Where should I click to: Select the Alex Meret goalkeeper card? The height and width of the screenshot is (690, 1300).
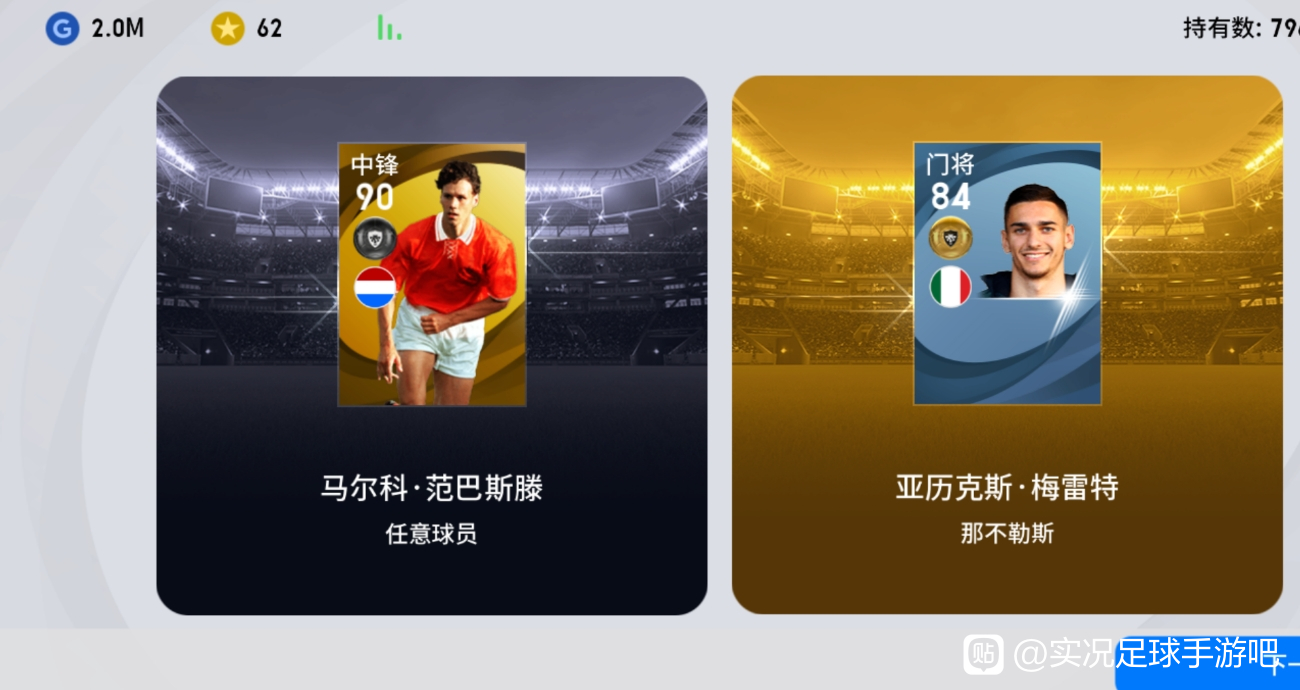pyautogui.click(x=1007, y=273)
